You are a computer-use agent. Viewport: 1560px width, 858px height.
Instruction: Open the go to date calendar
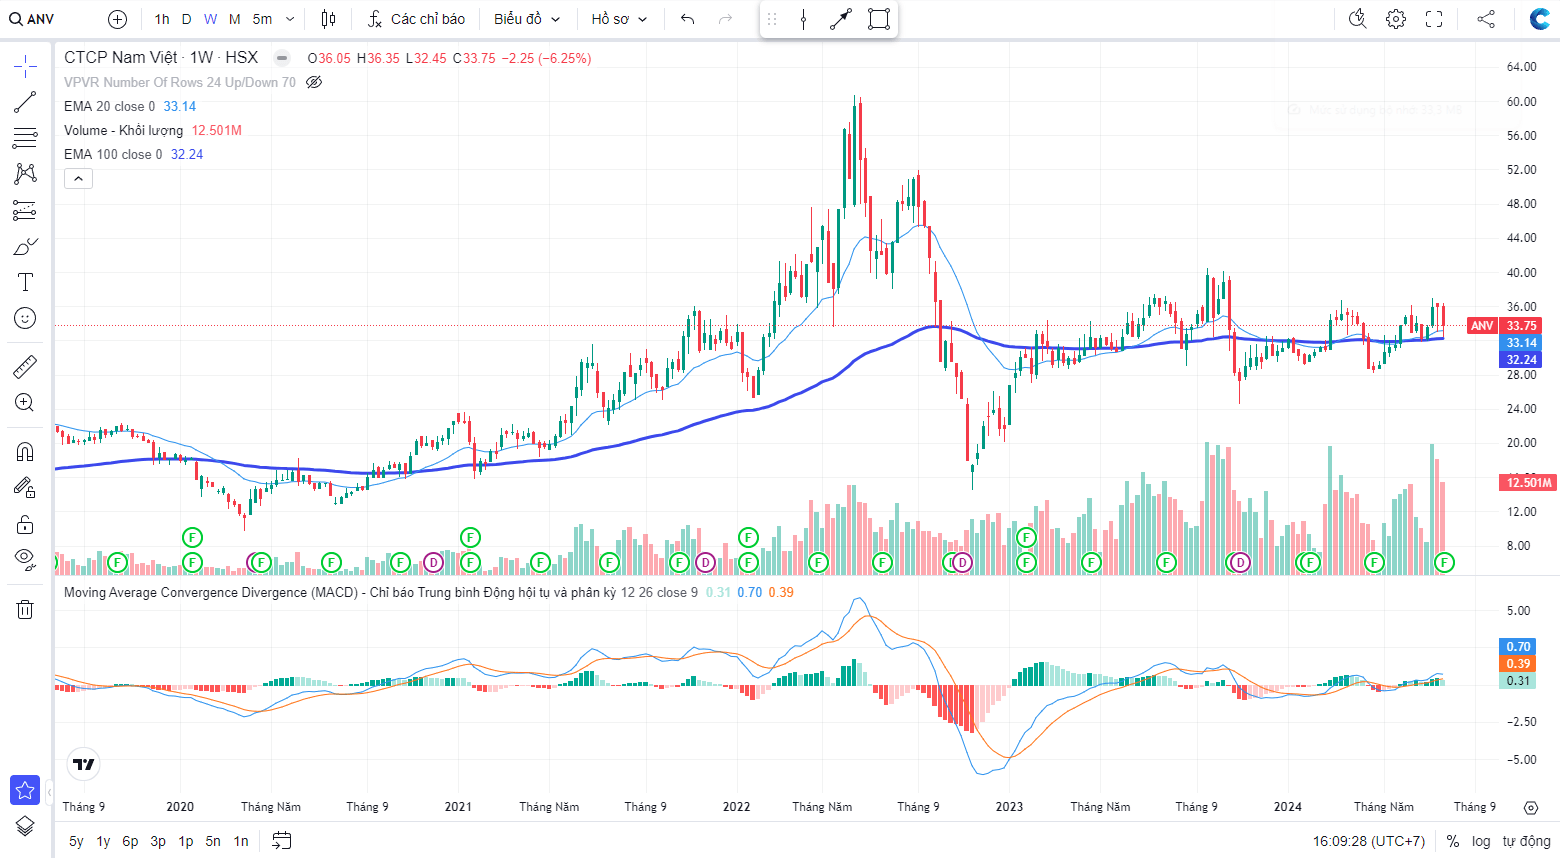[282, 841]
